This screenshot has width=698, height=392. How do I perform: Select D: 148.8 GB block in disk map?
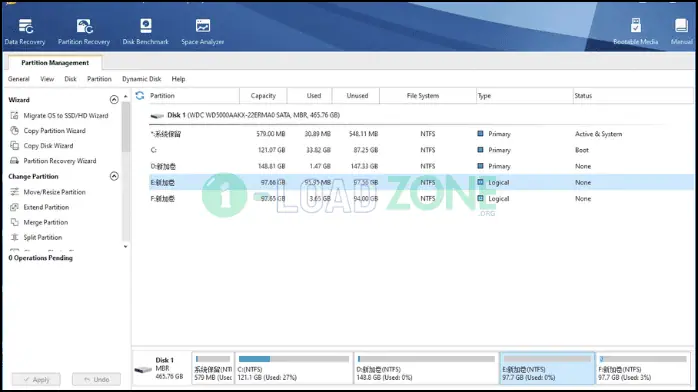[426, 368]
